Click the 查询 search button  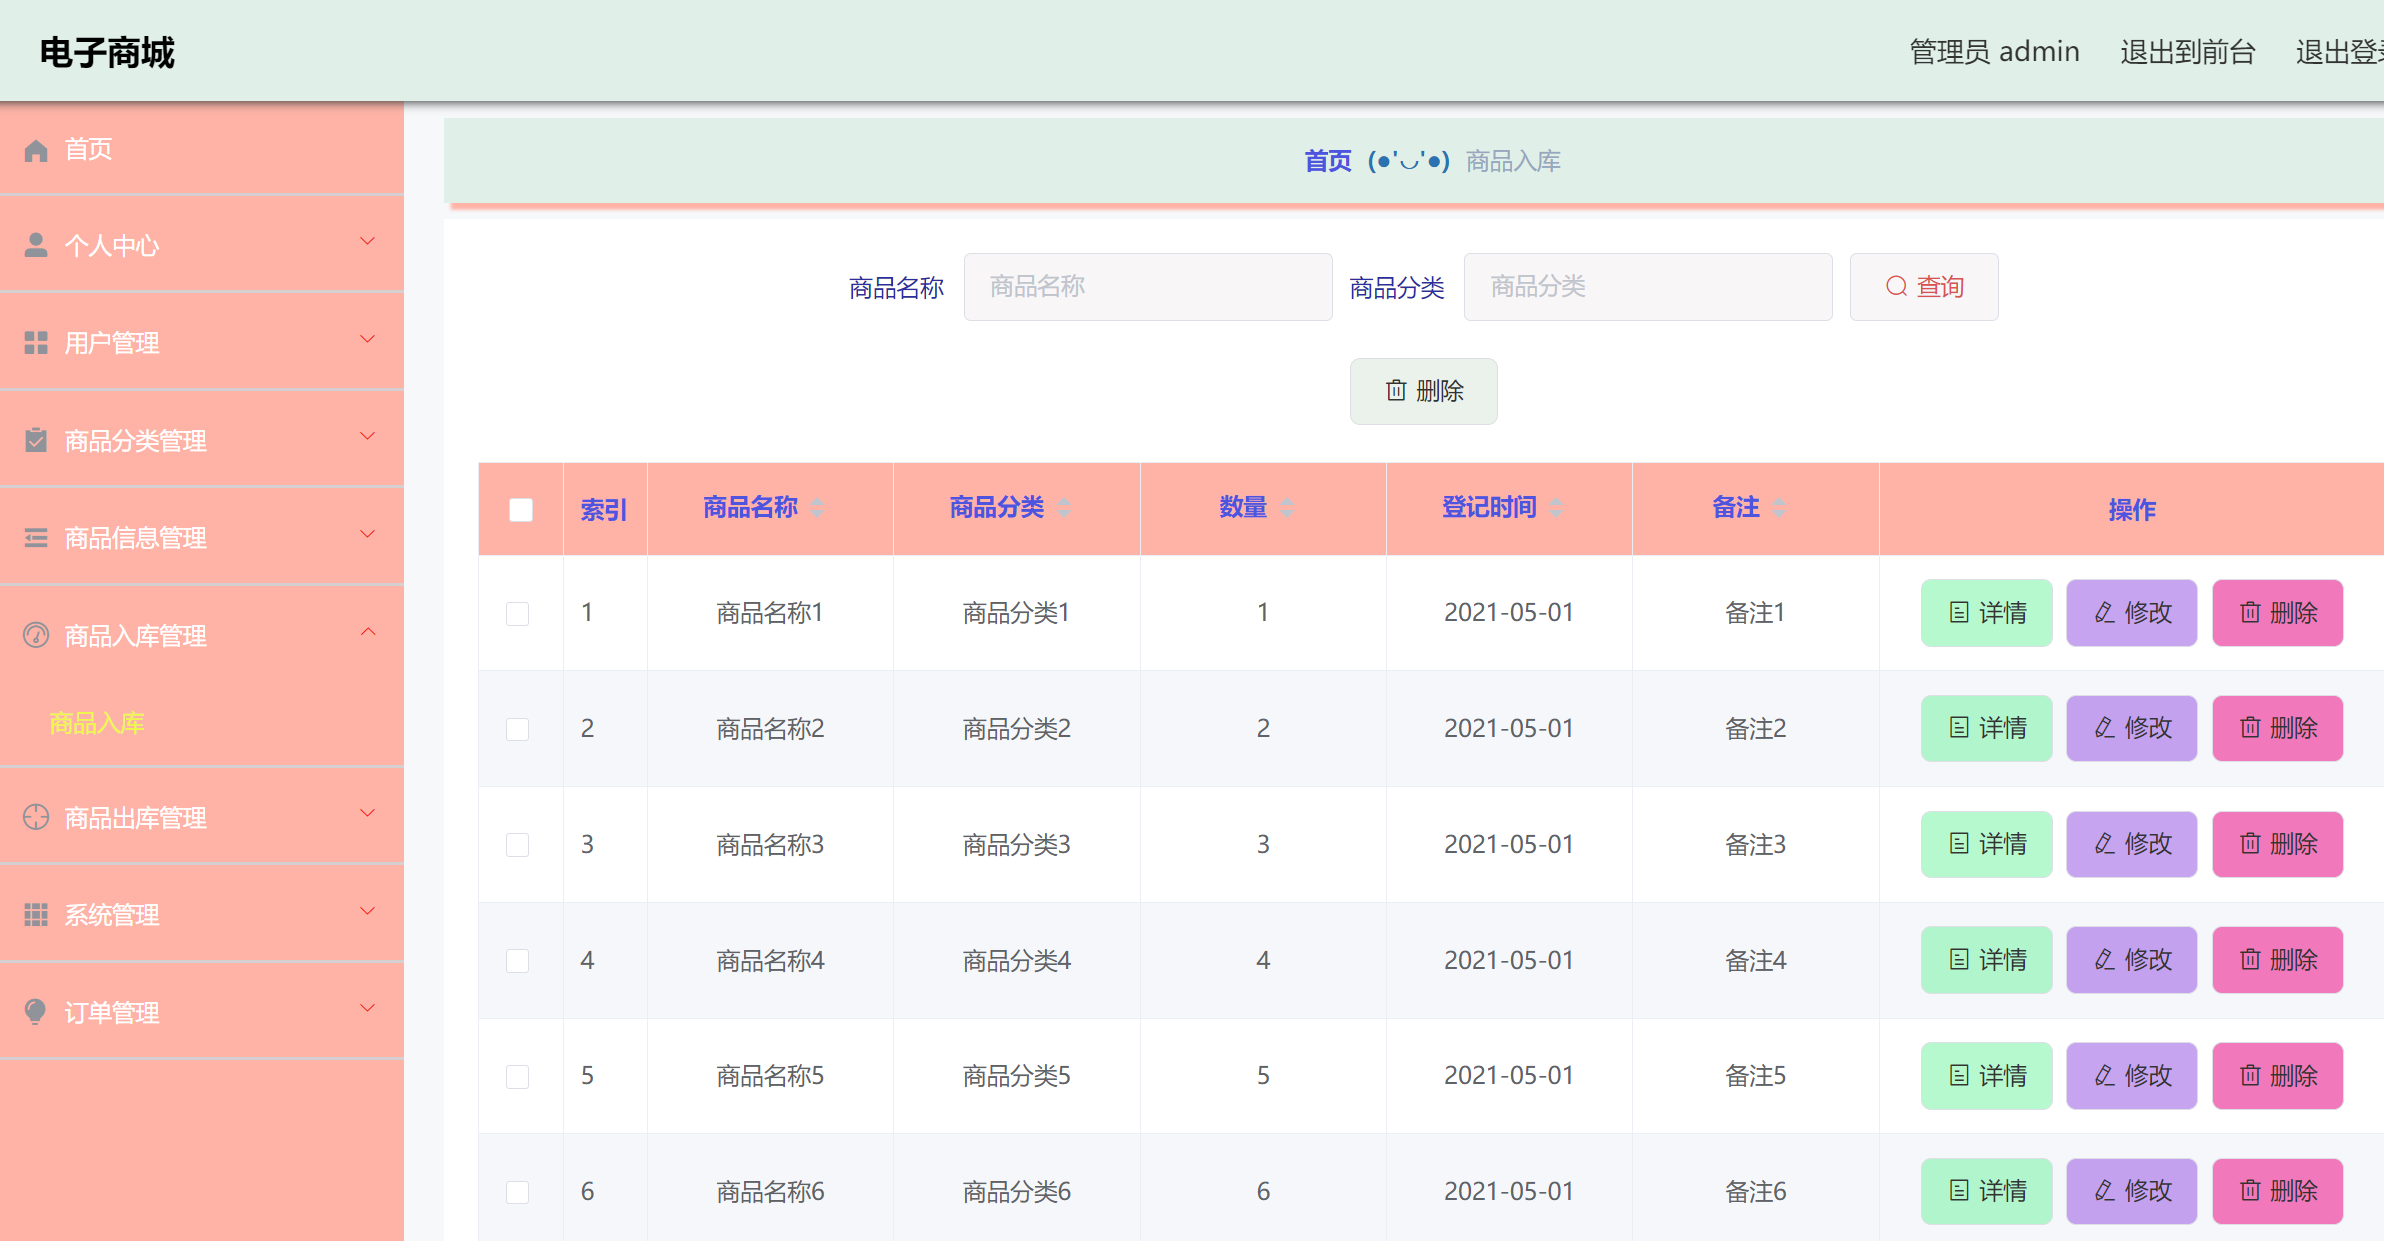click(1924, 287)
